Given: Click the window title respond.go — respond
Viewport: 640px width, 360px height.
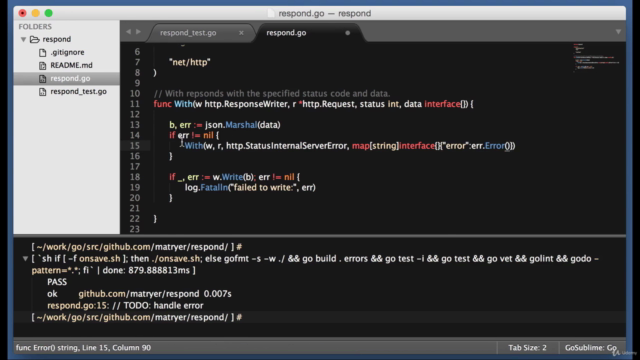Looking at the screenshot, I should 324,13.
